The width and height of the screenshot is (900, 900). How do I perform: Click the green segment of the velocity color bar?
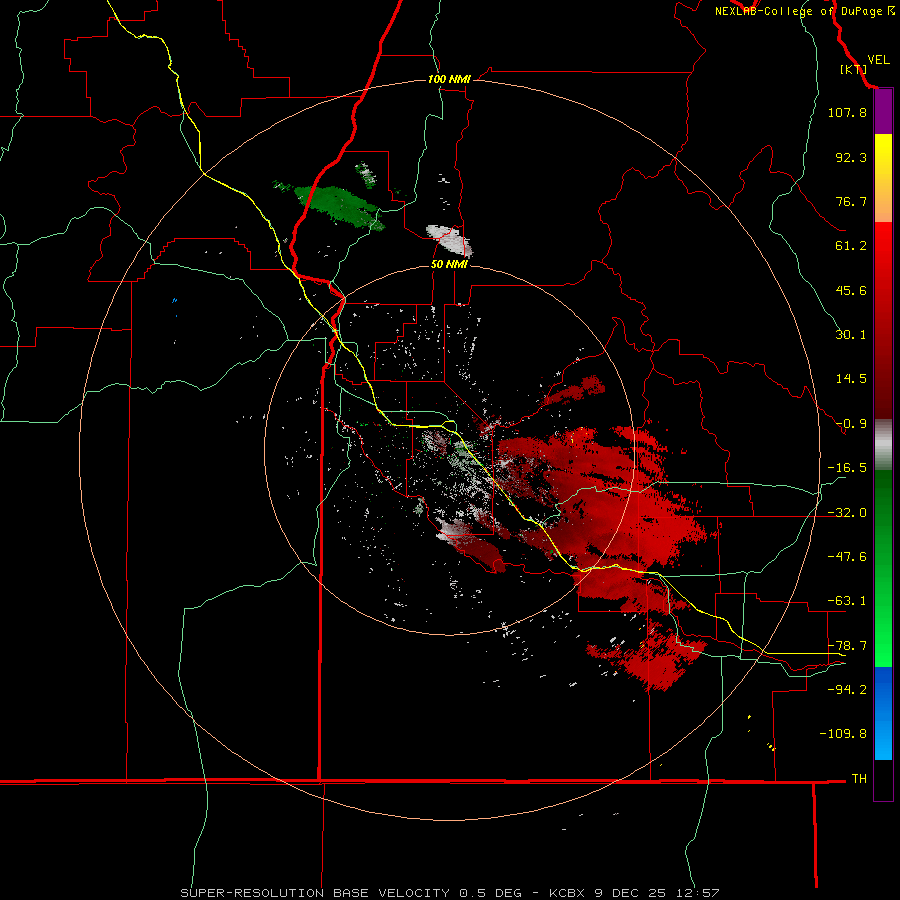coord(883,568)
